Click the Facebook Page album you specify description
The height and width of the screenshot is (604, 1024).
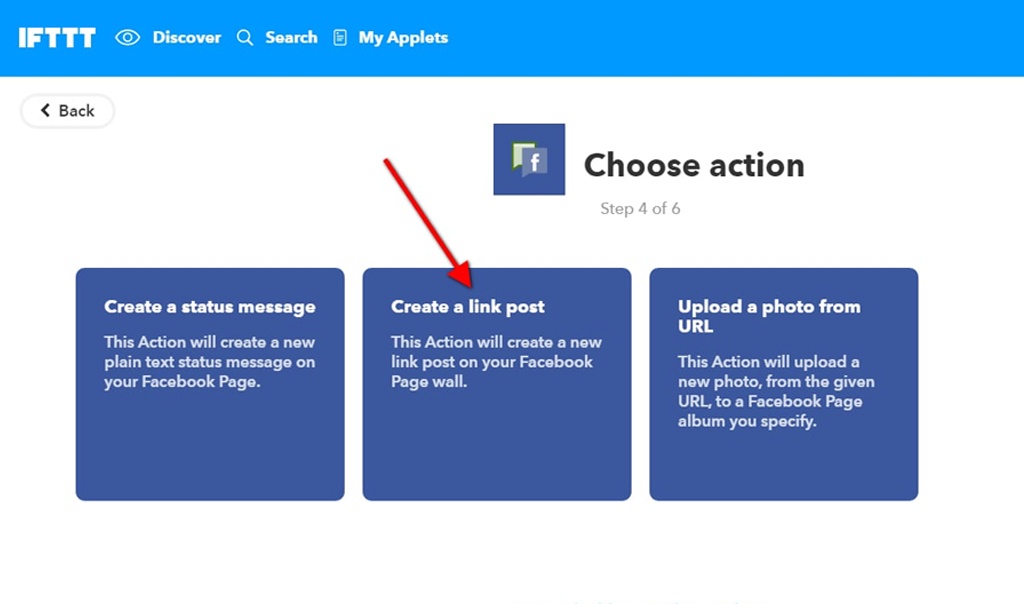(x=776, y=391)
